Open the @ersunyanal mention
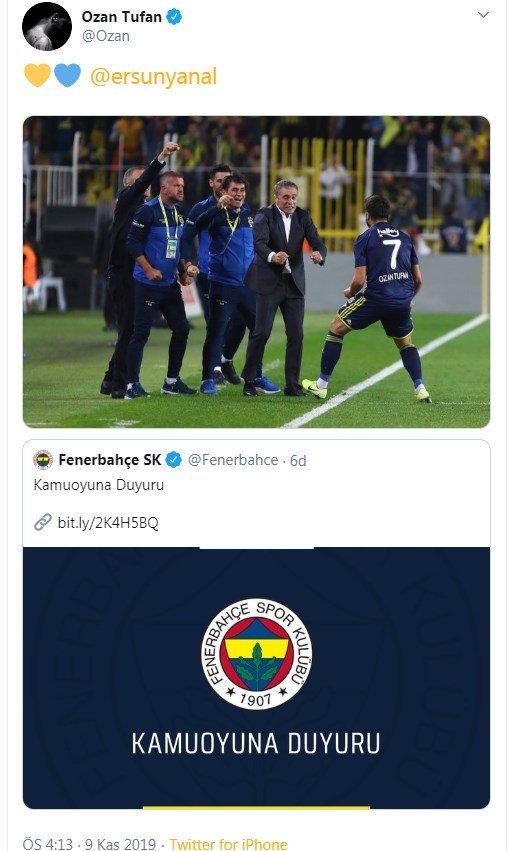Viewport: 507px width, 851px height. tap(153, 77)
